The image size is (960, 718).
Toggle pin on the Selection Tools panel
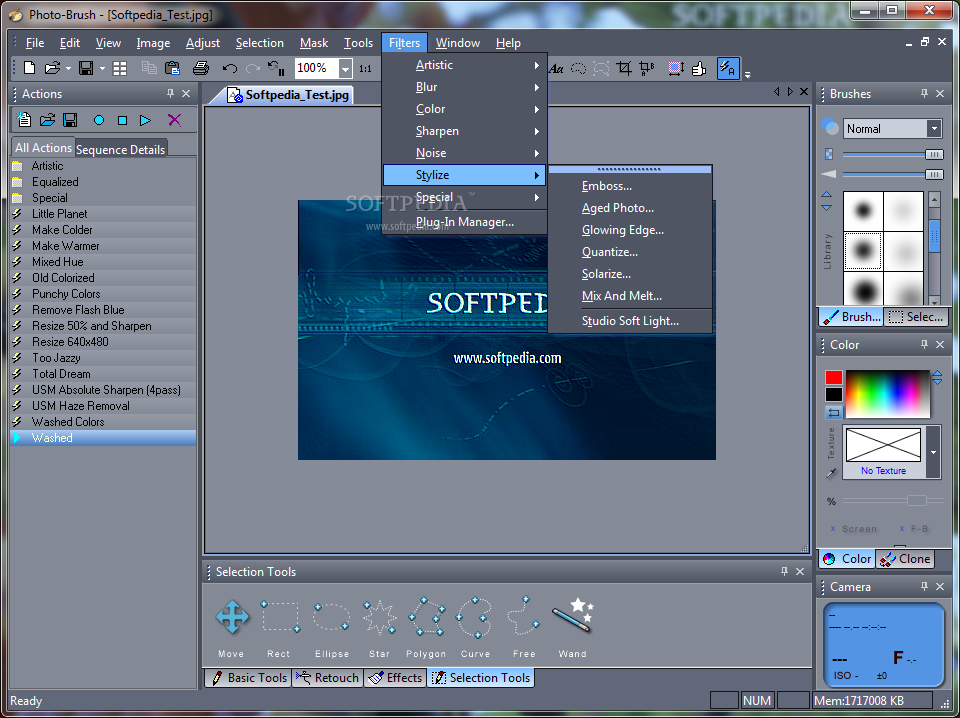point(784,571)
